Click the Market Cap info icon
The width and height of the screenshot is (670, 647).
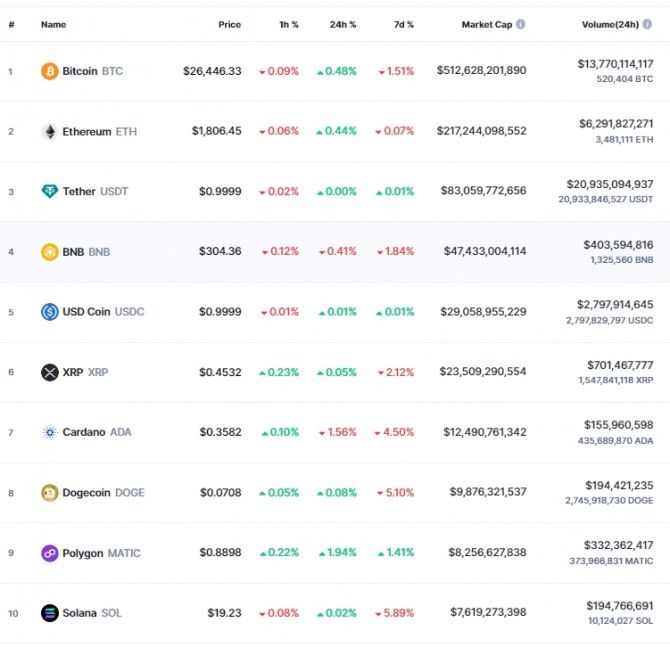(x=521, y=24)
